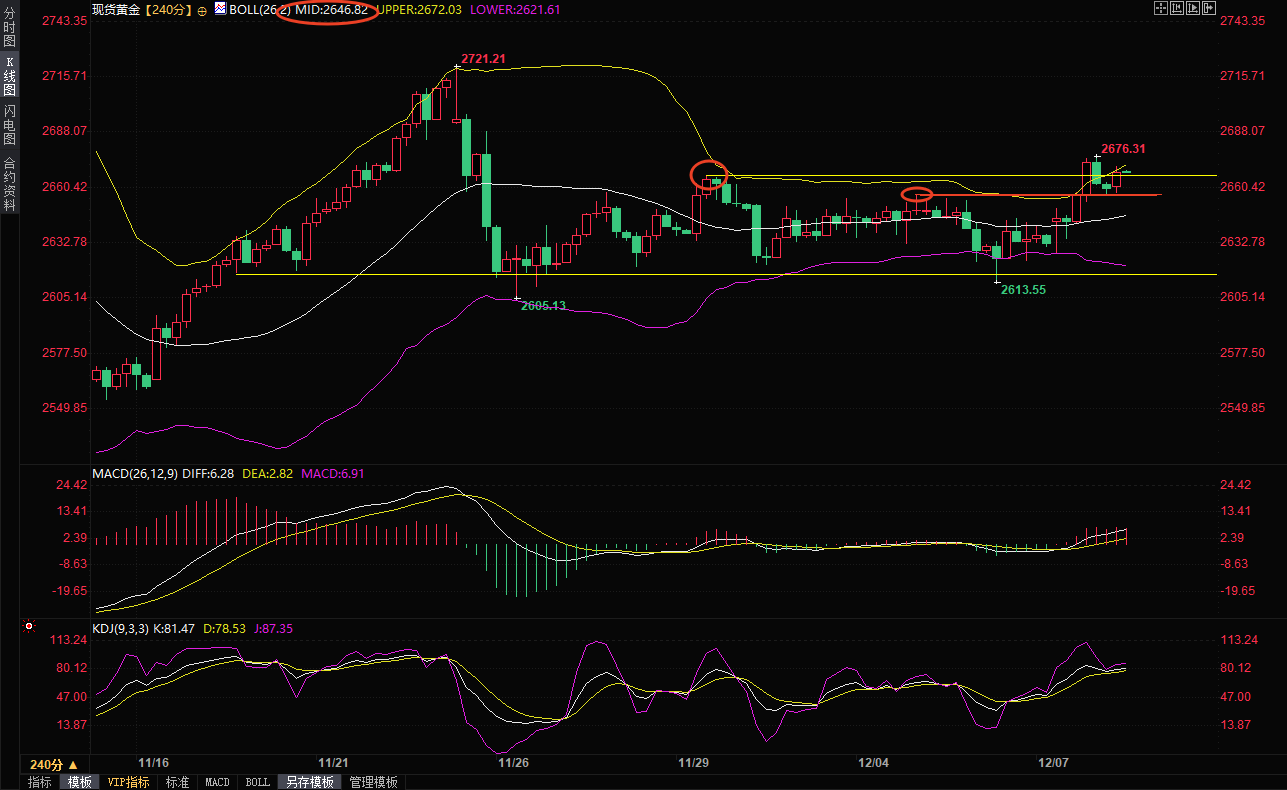Click the 另存模板 button
The width and height of the screenshot is (1287, 790).
coord(309,782)
